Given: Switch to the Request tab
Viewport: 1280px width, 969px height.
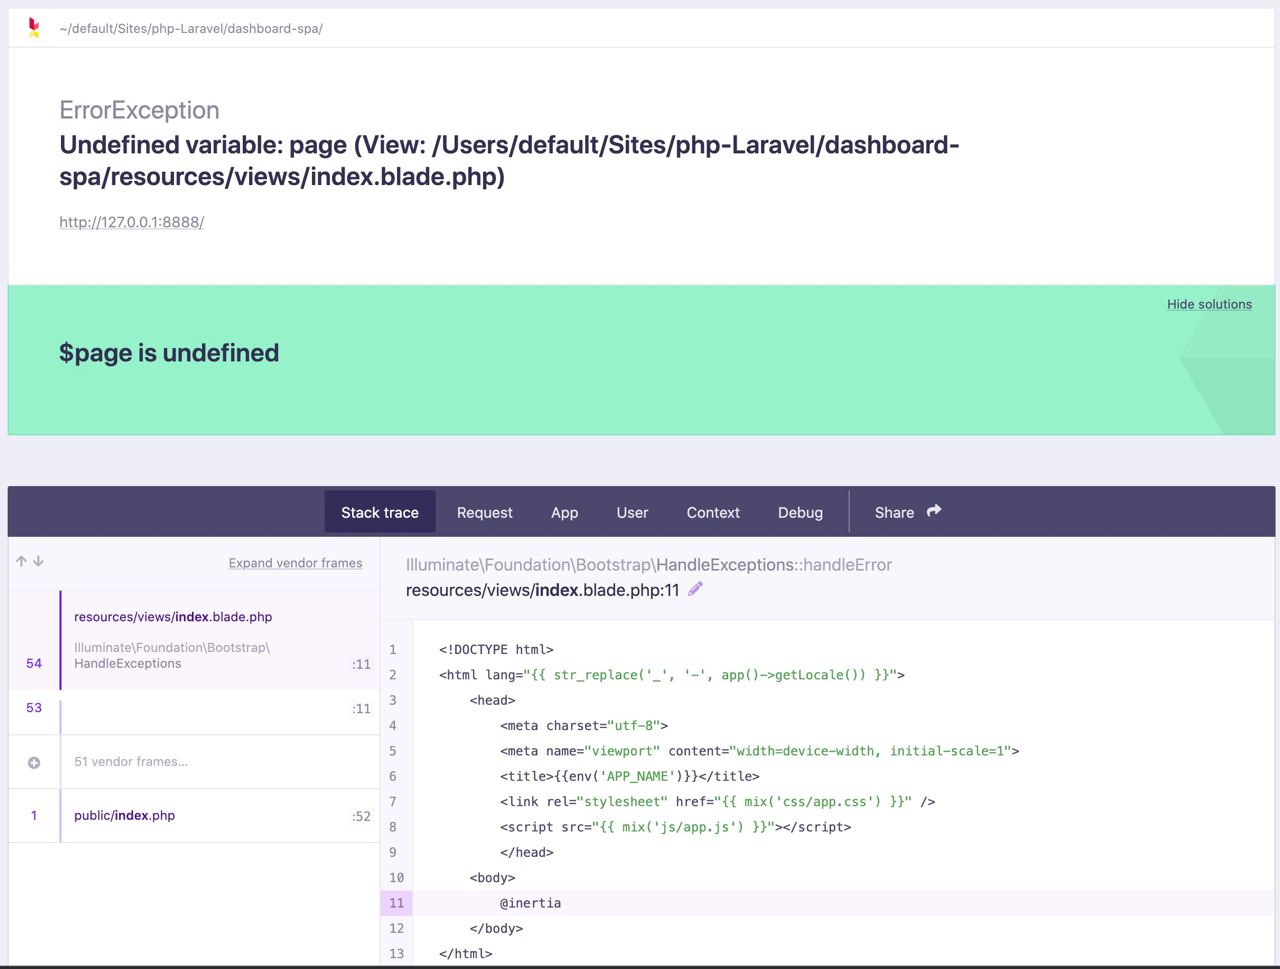Looking at the screenshot, I should [x=485, y=512].
